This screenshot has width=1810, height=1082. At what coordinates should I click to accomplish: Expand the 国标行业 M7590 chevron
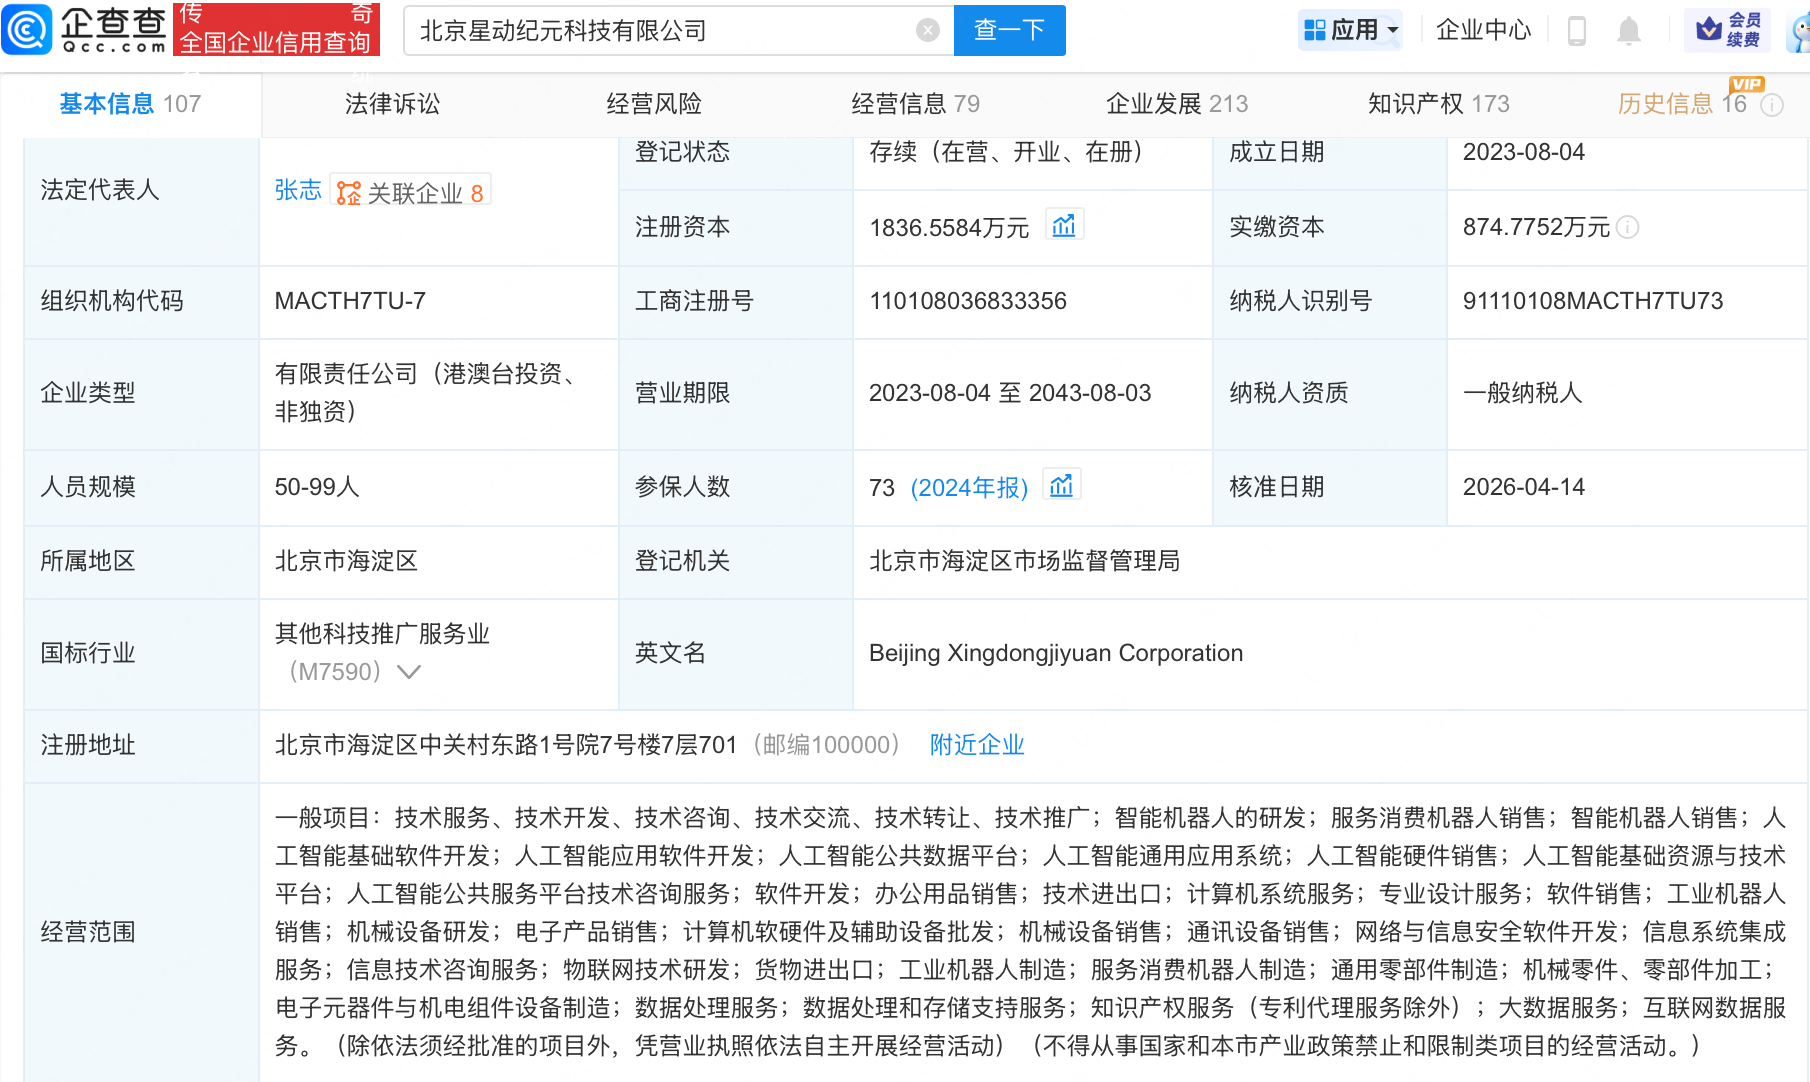pyautogui.click(x=408, y=672)
